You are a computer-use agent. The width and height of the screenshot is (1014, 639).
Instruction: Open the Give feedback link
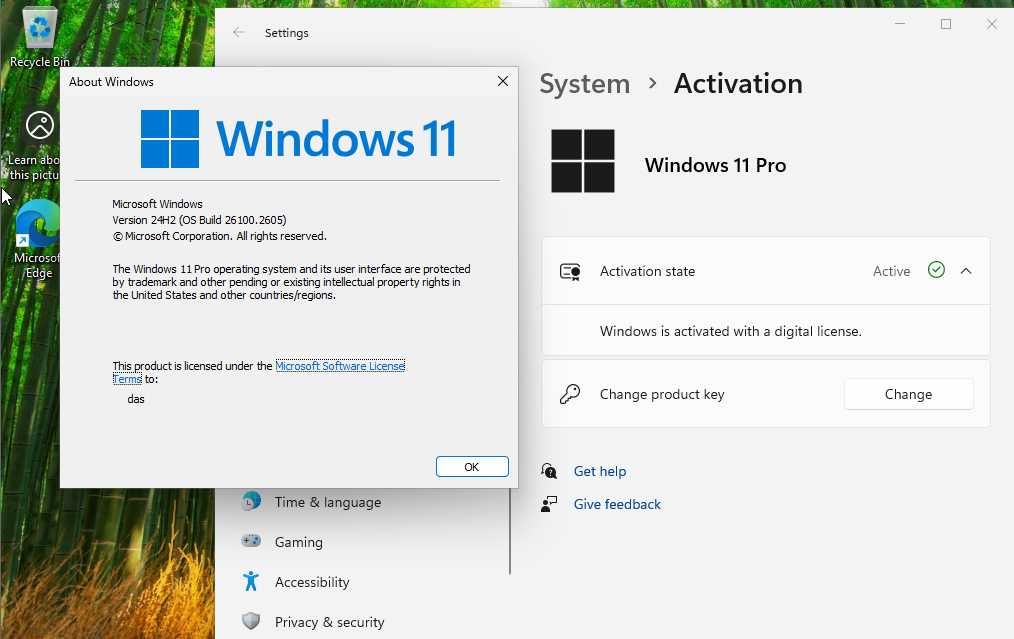click(x=617, y=504)
